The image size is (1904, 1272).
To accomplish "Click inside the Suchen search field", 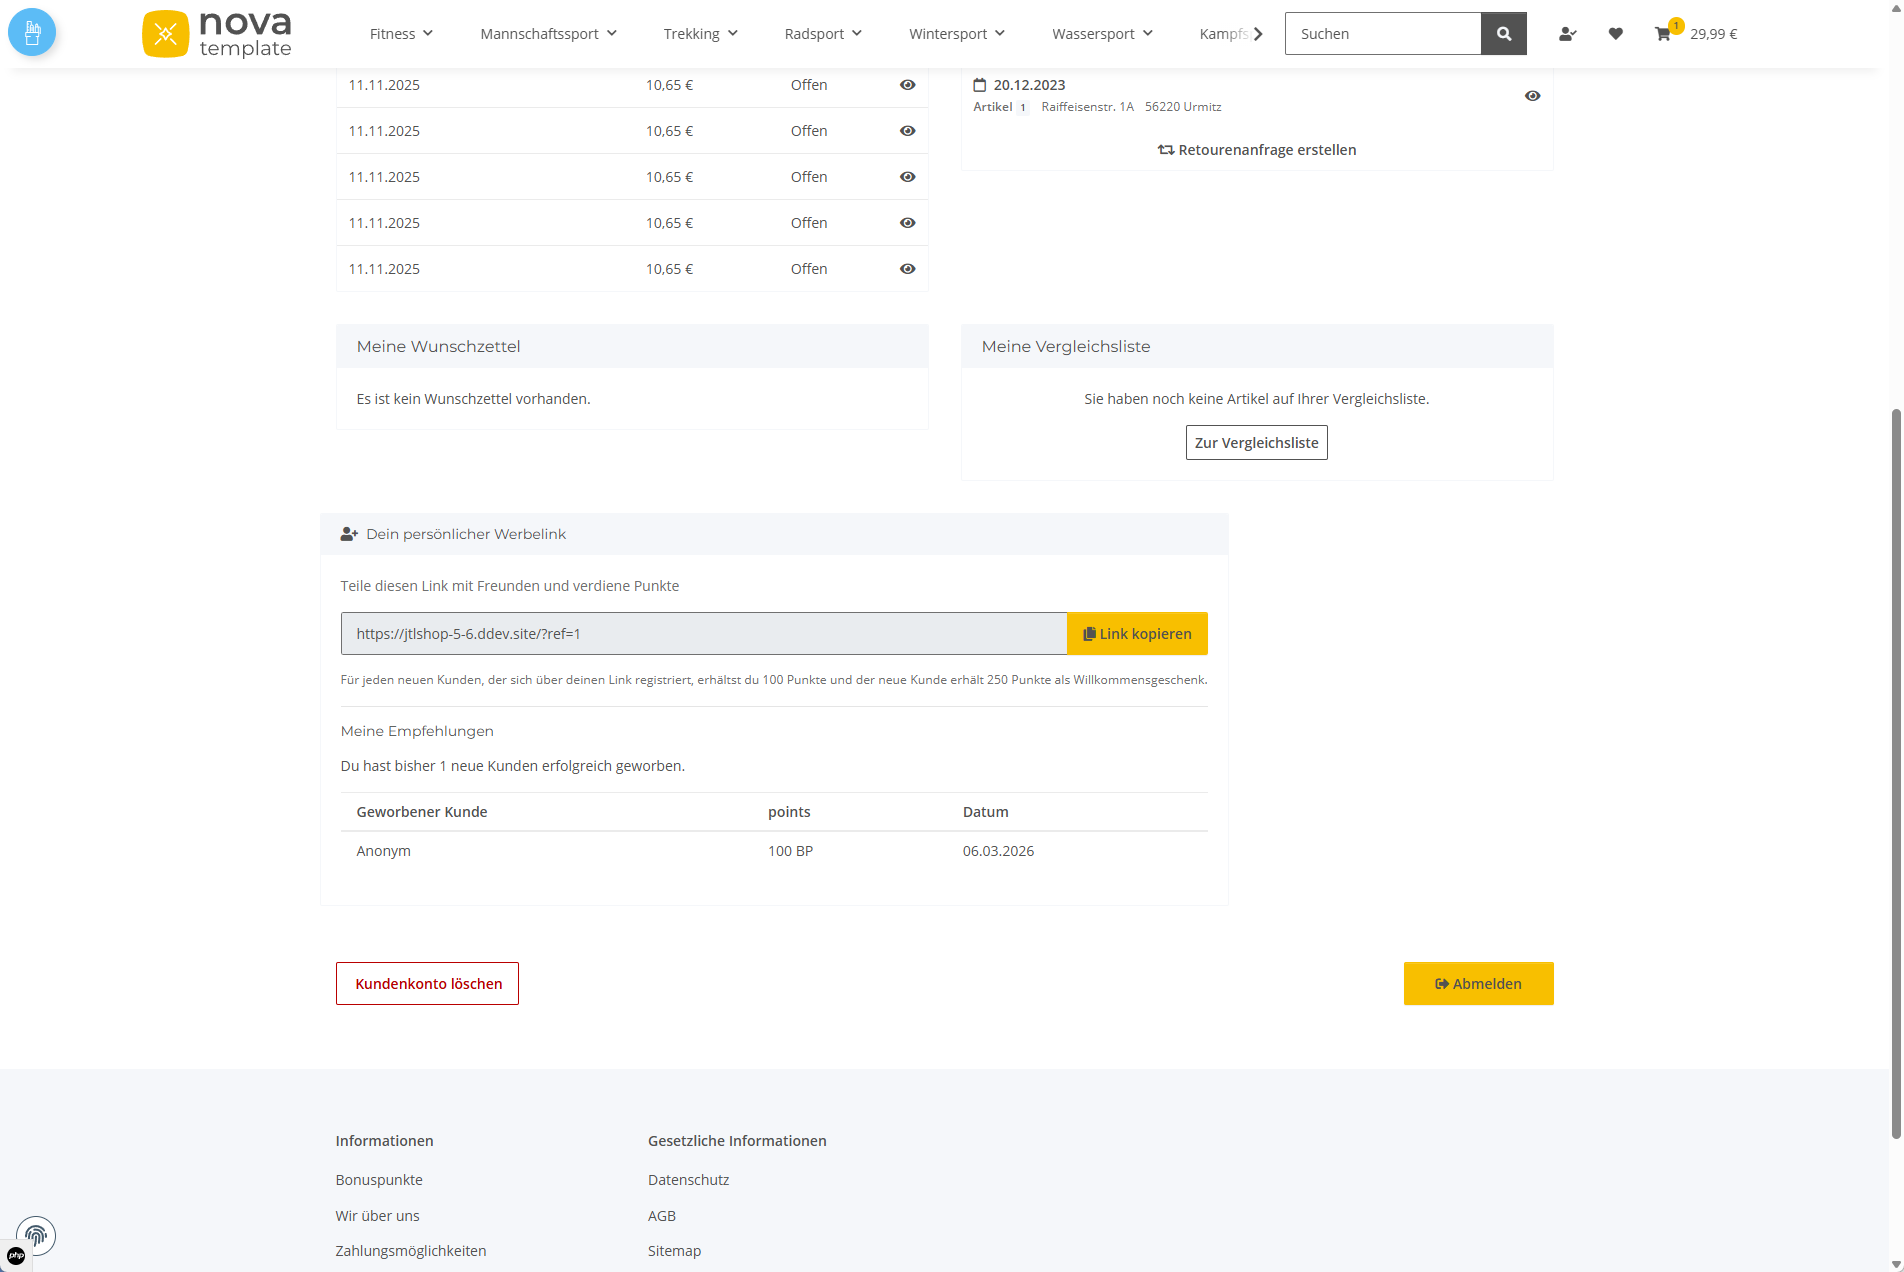I will 1383,33.
